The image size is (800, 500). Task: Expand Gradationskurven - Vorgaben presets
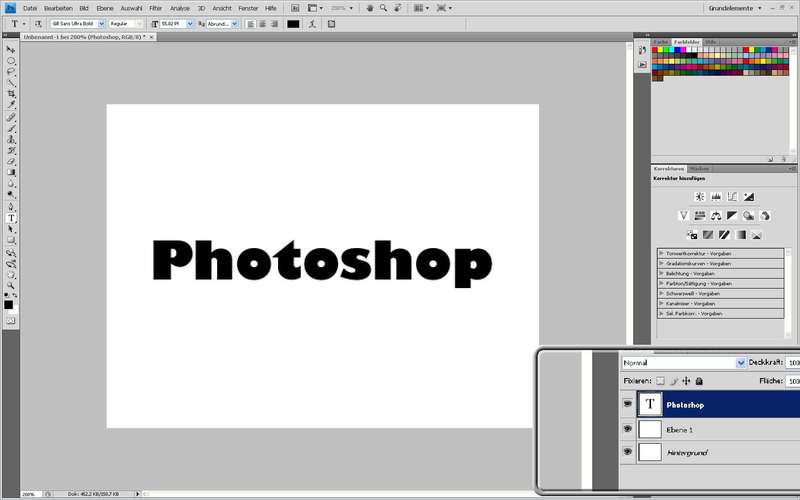[662, 263]
